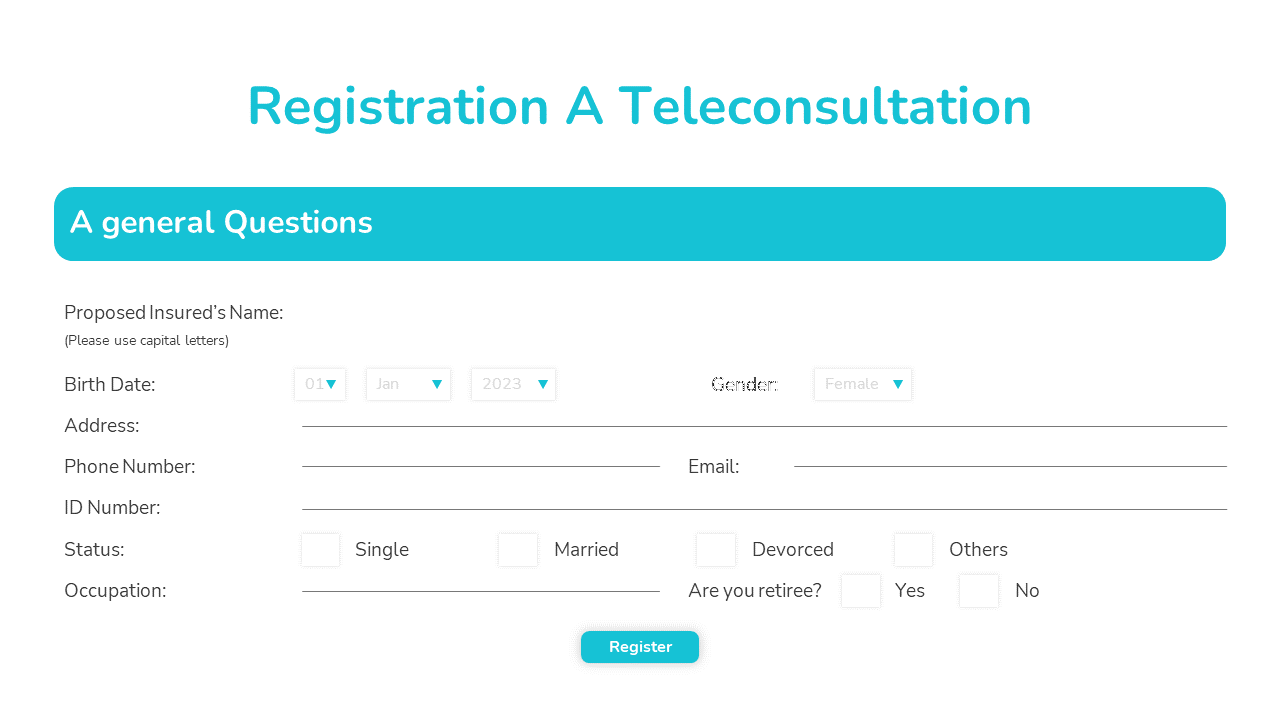Open the birth month dropdown arrow
The image size is (1280, 720).
(437, 384)
